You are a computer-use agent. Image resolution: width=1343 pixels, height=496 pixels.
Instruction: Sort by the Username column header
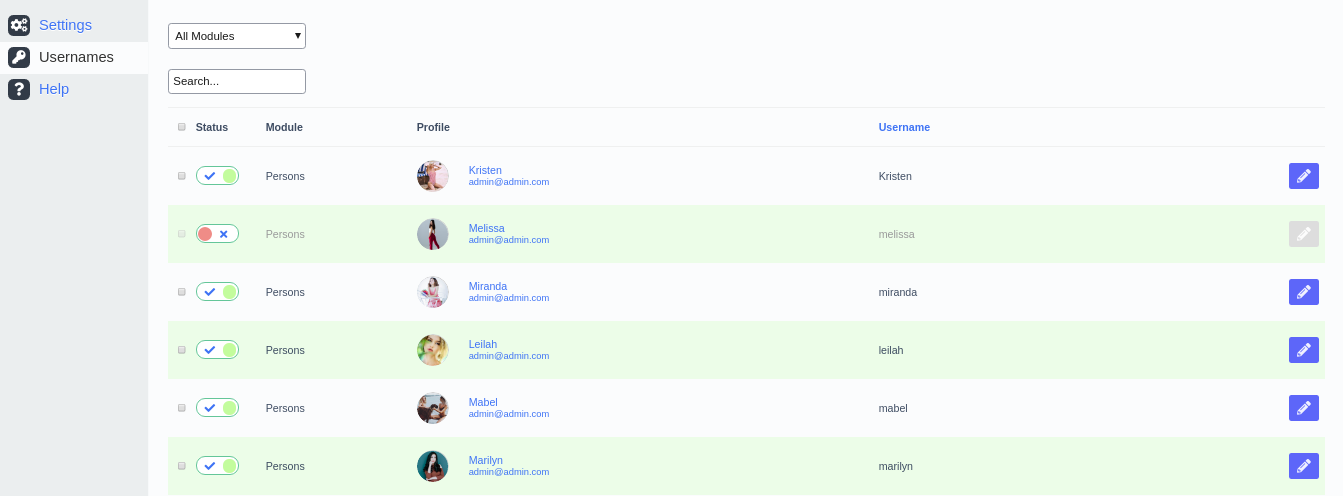[904, 127]
